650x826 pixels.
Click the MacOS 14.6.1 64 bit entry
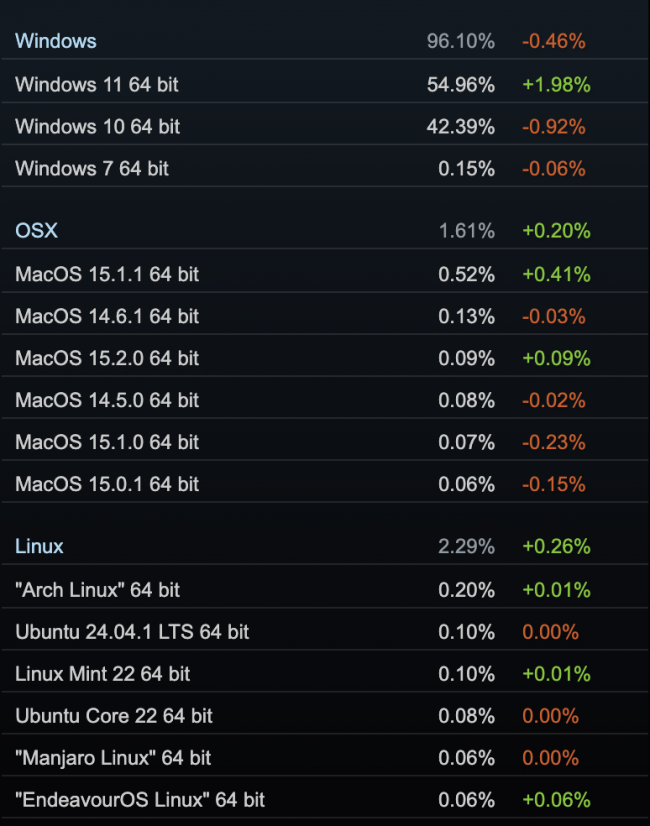tap(107, 316)
